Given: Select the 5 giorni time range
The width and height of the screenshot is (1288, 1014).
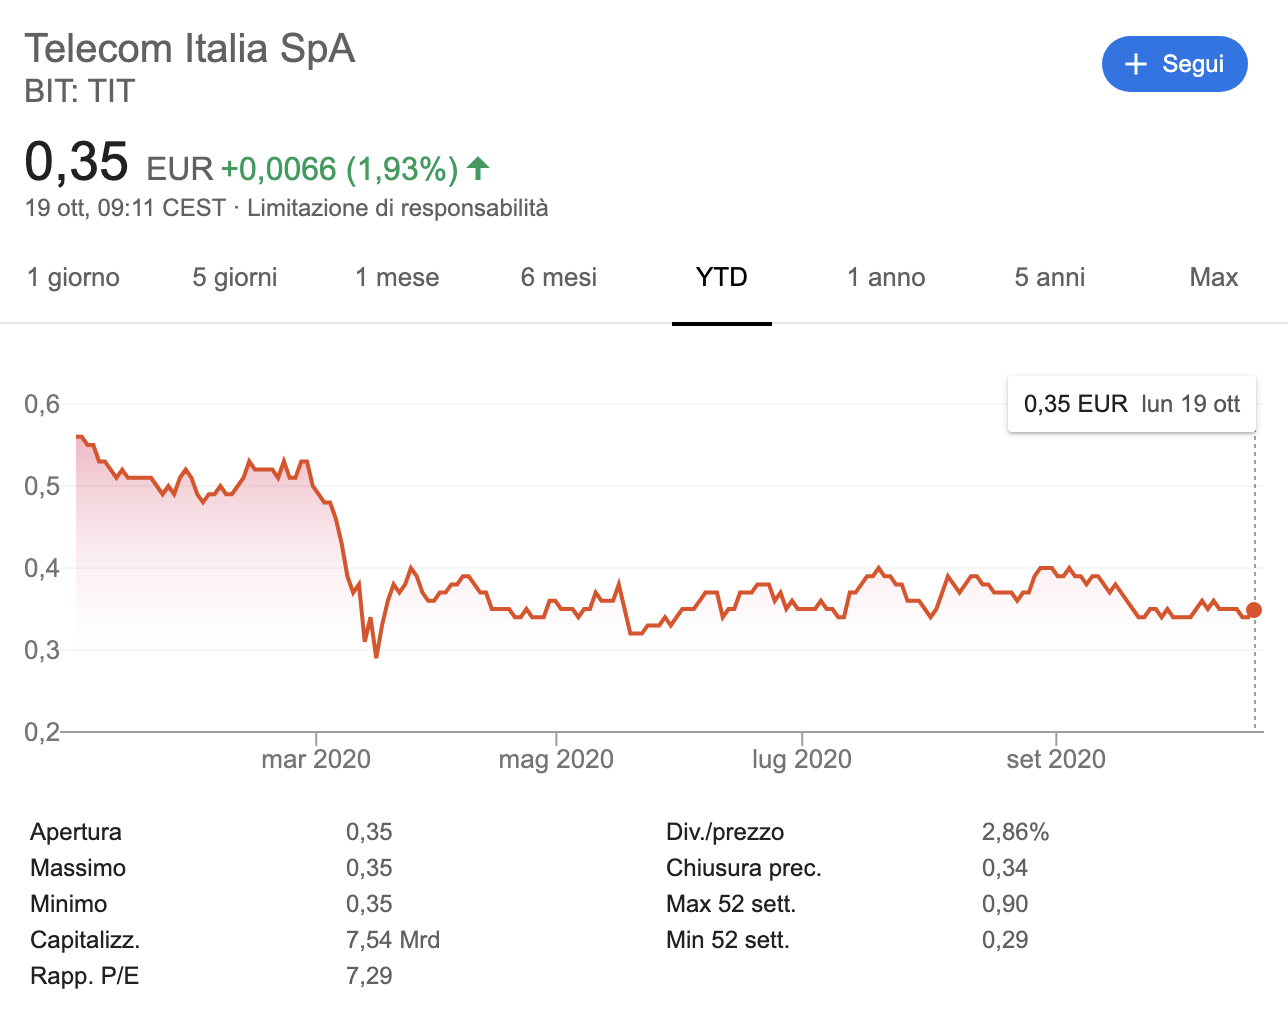Looking at the screenshot, I should click(x=235, y=277).
